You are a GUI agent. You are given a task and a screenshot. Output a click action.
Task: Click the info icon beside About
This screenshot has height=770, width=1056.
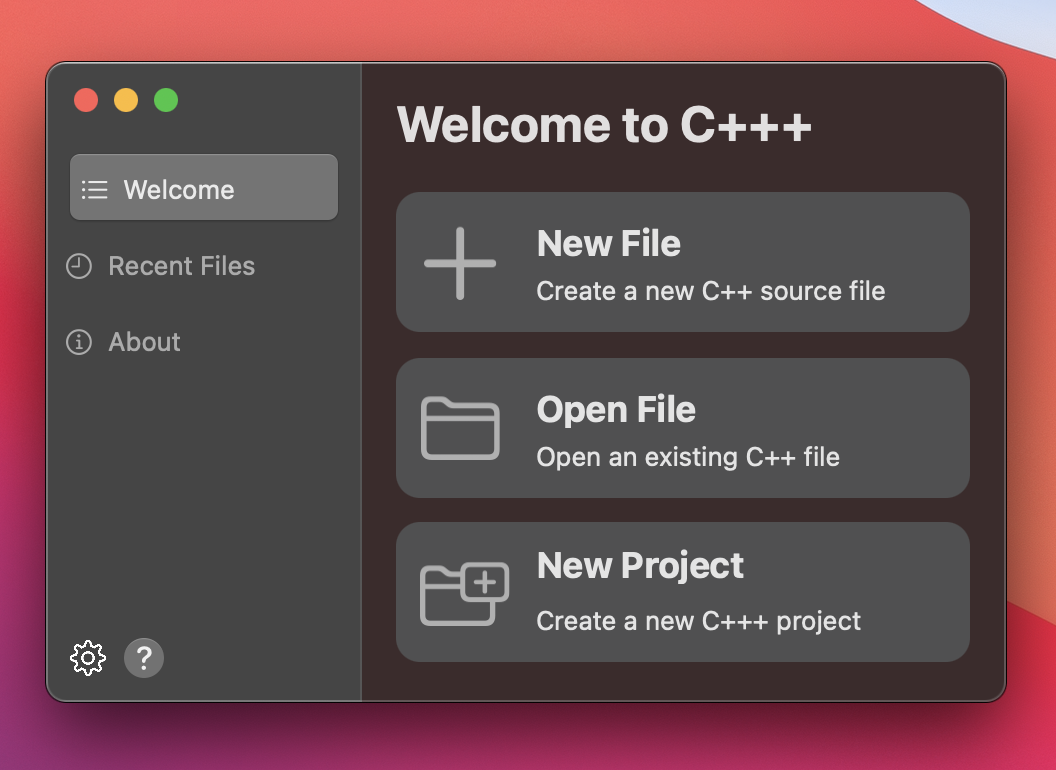tap(79, 342)
